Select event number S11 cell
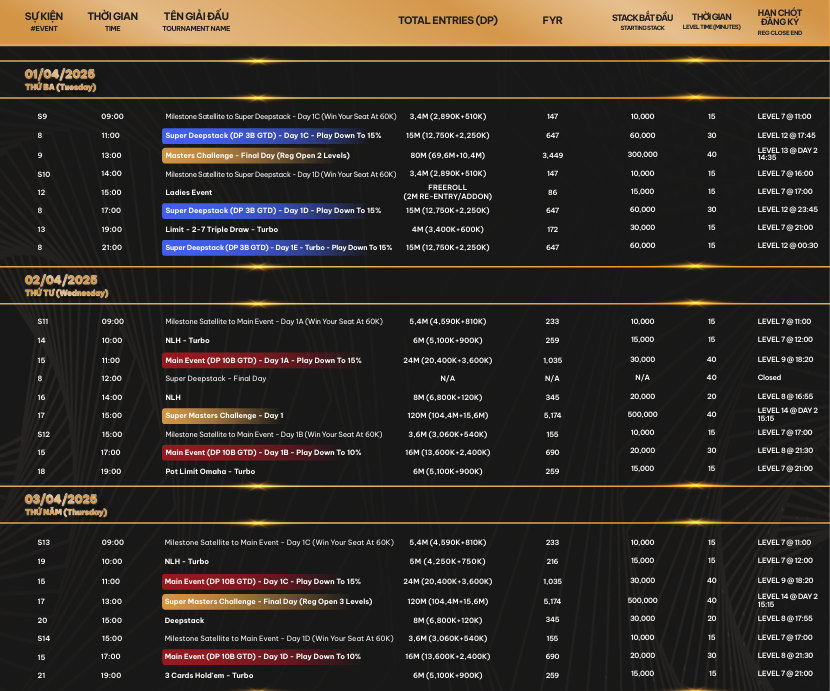 click(x=43, y=321)
